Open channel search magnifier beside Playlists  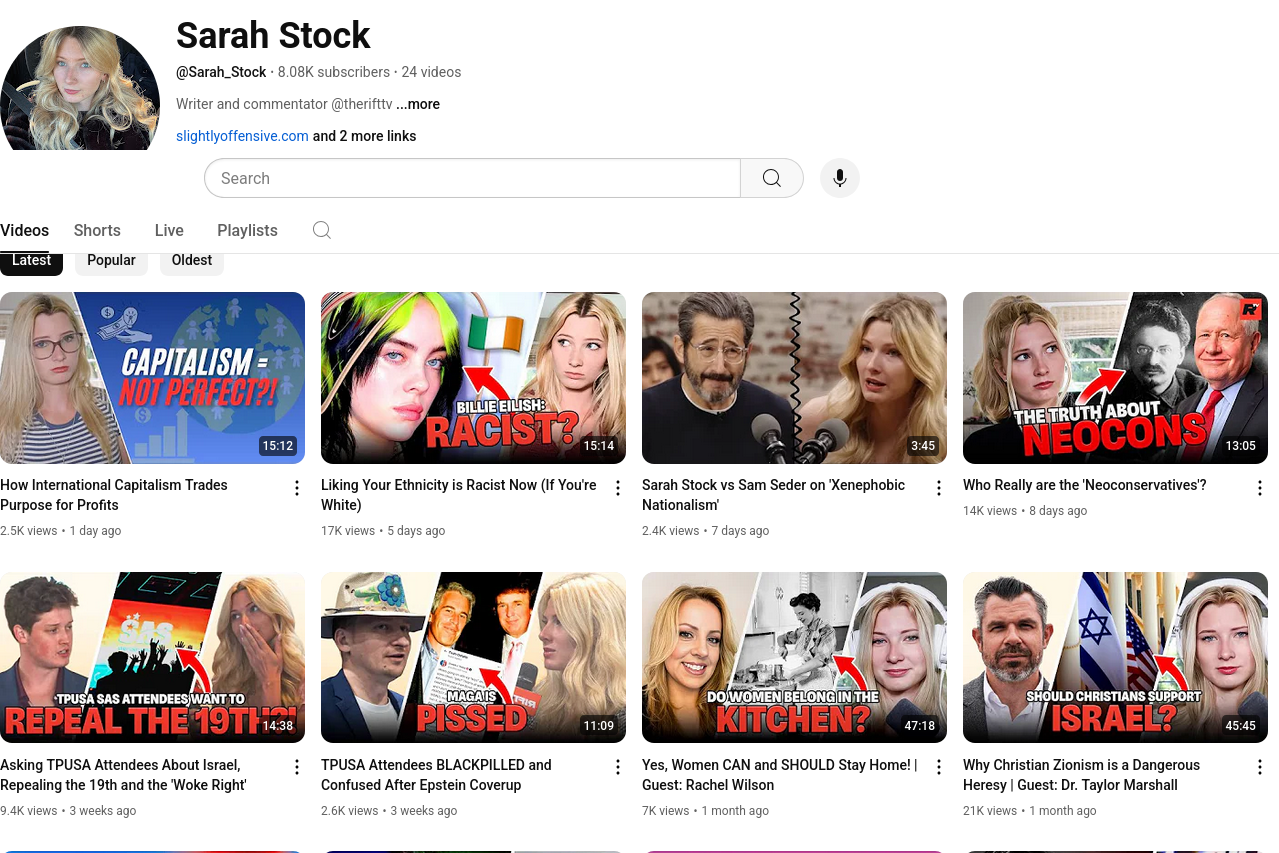pyautogui.click(x=322, y=230)
